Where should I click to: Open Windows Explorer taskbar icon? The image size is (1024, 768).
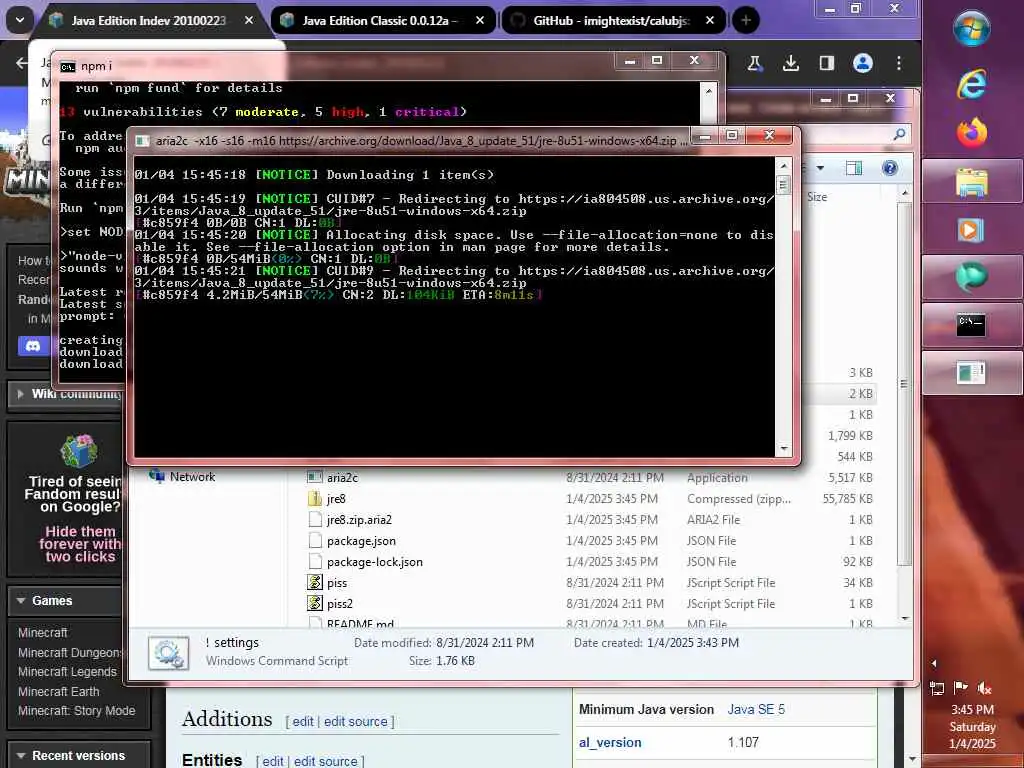[972, 182]
